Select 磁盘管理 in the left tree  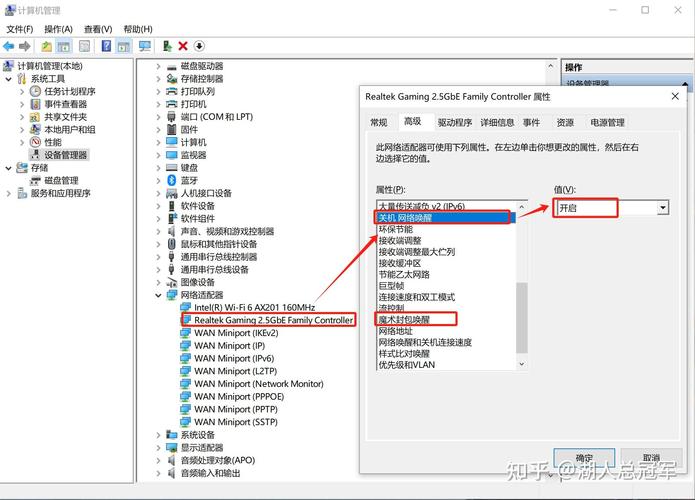pos(61,180)
